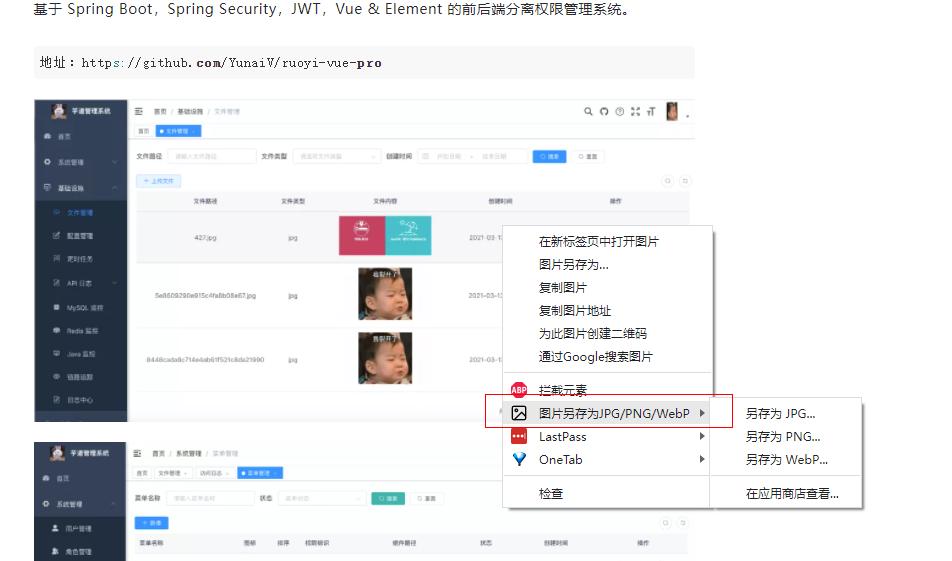The width and height of the screenshot is (952, 561).
Task: Click the help question-mark icon in upper header
Action: click(619, 112)
